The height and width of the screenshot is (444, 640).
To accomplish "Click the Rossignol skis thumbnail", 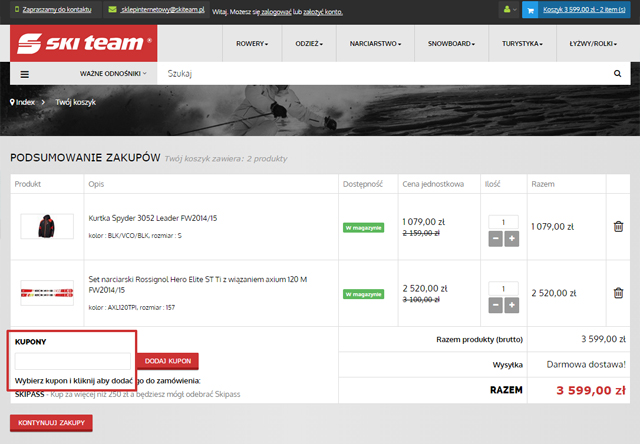I will (47, 293).
